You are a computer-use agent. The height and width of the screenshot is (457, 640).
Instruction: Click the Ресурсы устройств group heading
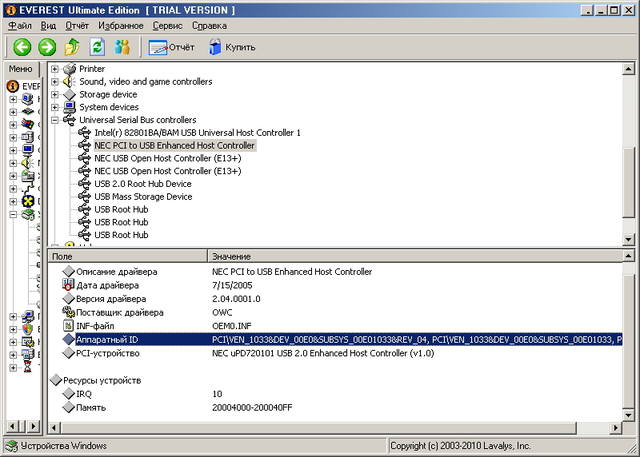pos(102,380)
